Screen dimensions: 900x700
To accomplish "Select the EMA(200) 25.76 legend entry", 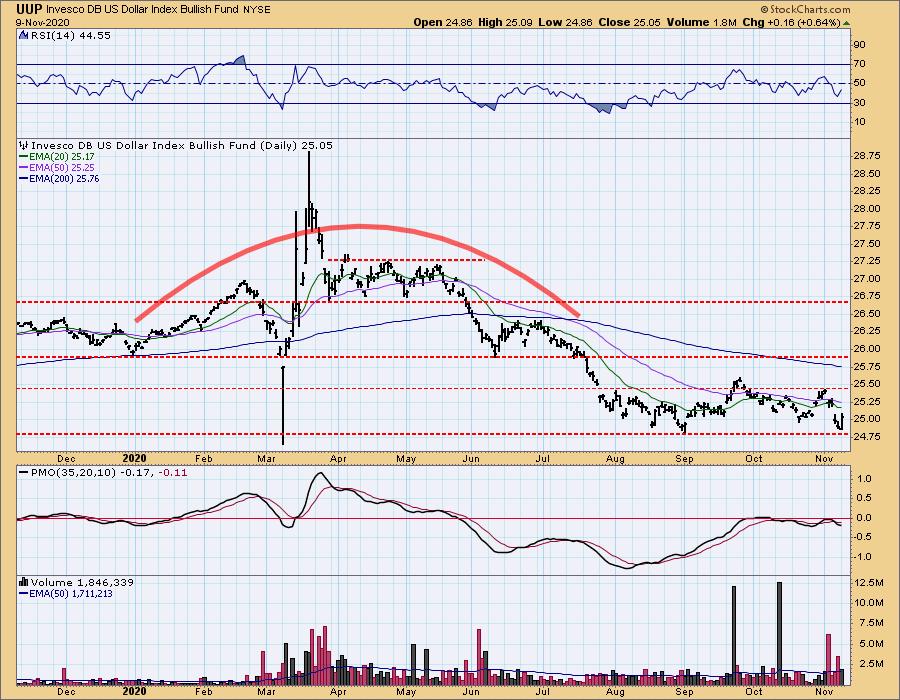I will coord(59,178).
